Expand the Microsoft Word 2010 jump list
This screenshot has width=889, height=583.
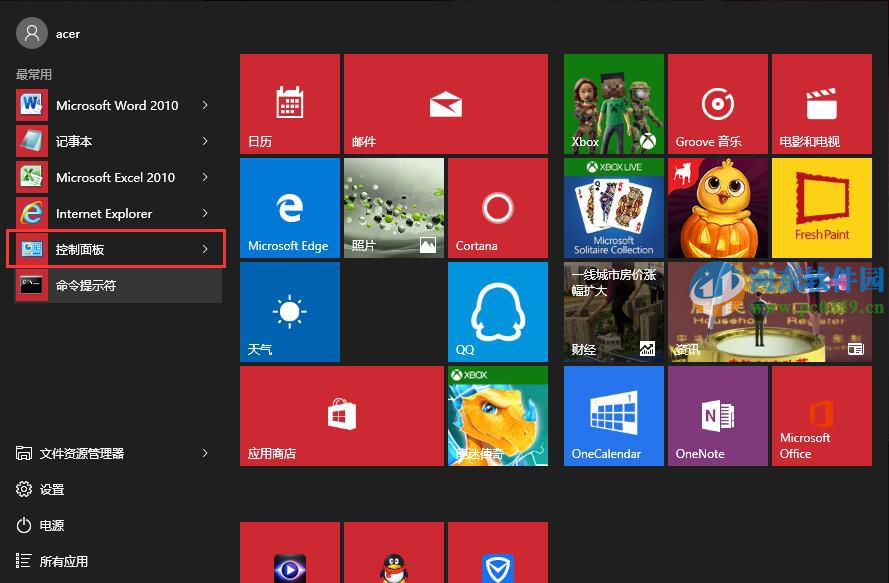[x=204, y=105]
